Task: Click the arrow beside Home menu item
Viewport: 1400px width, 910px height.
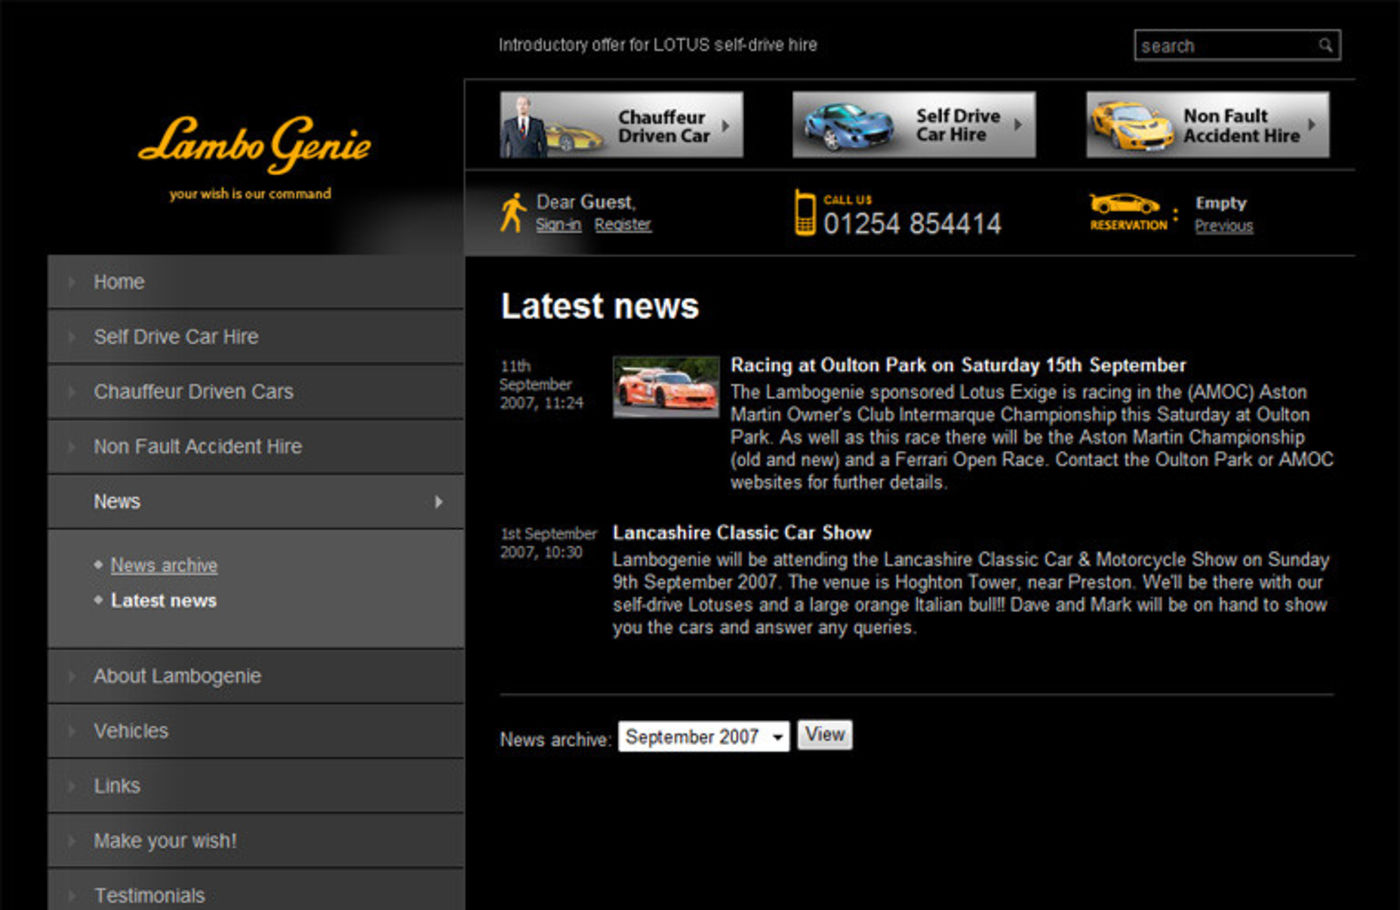Action: coord(72,283)
